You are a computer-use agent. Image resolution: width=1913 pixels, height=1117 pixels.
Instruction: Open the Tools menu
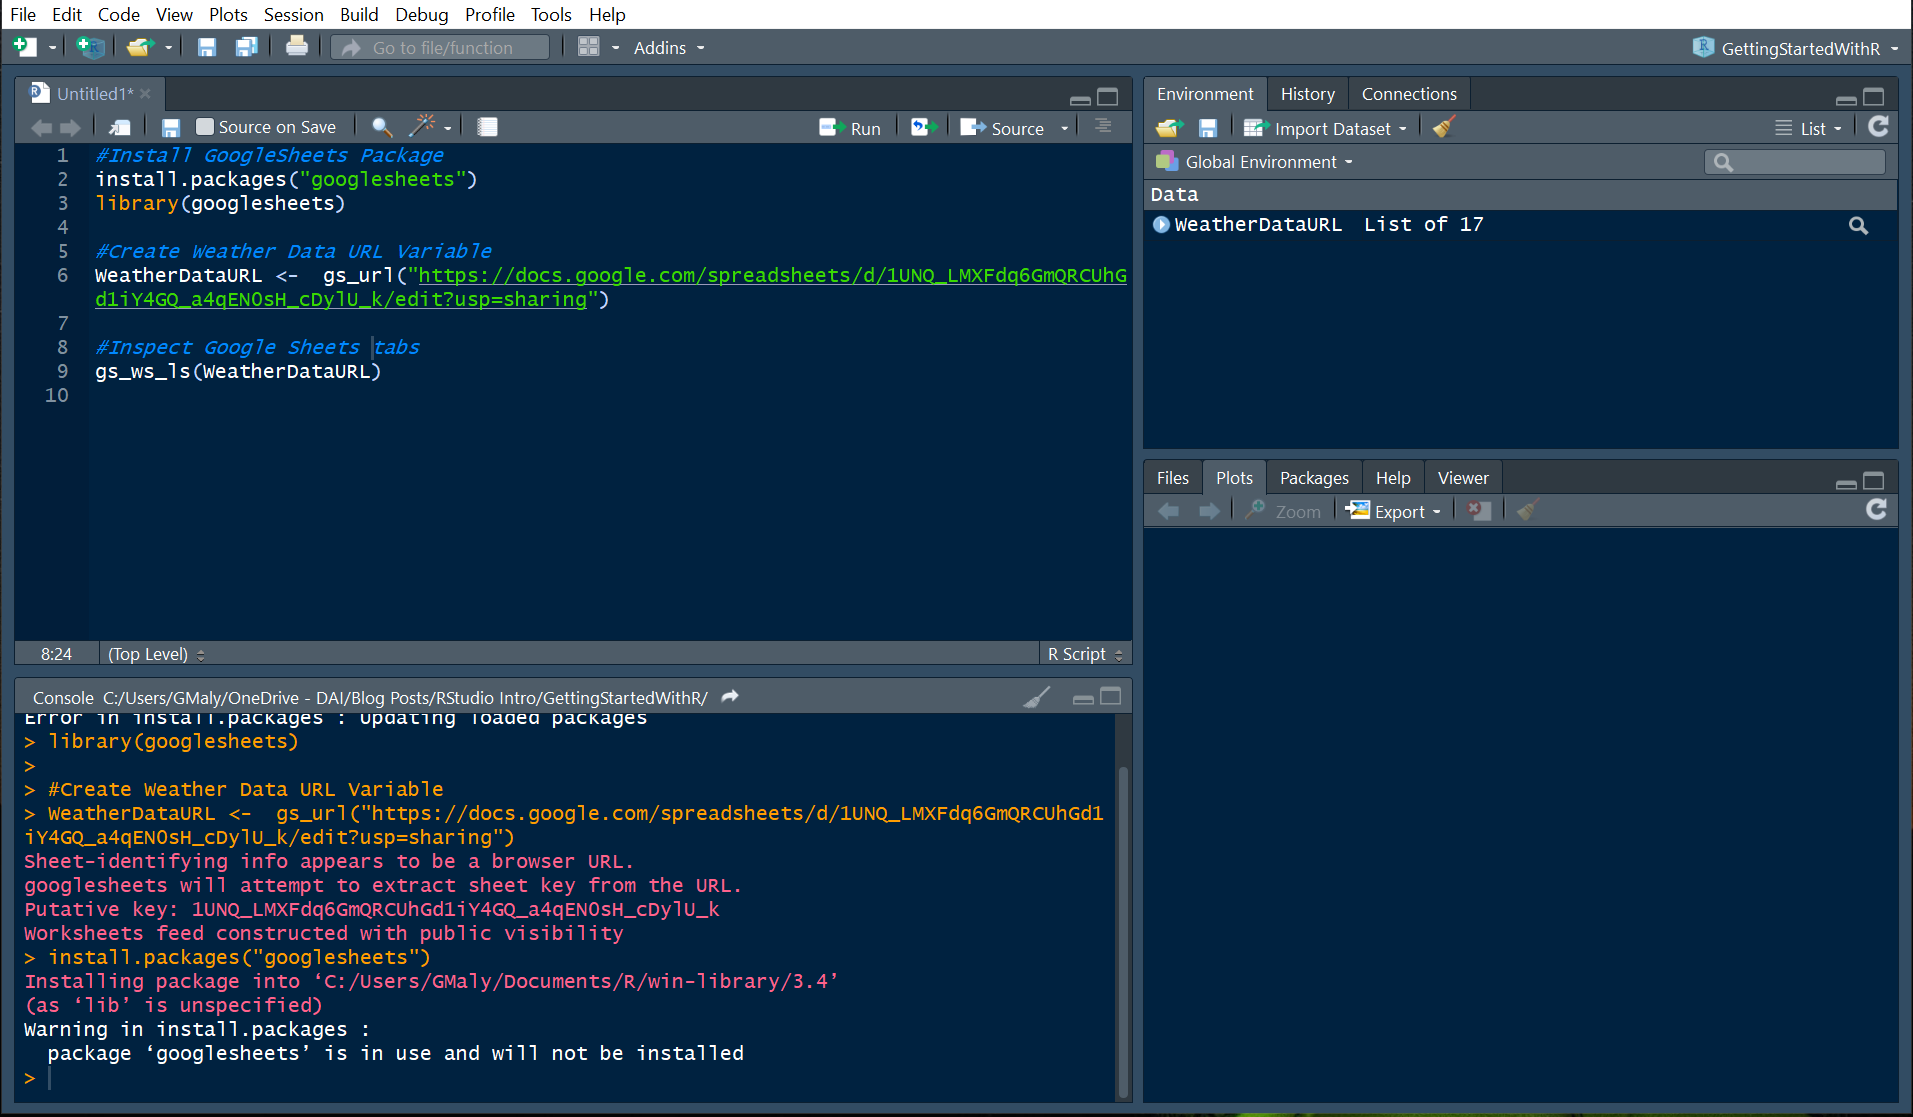point(551,14)
